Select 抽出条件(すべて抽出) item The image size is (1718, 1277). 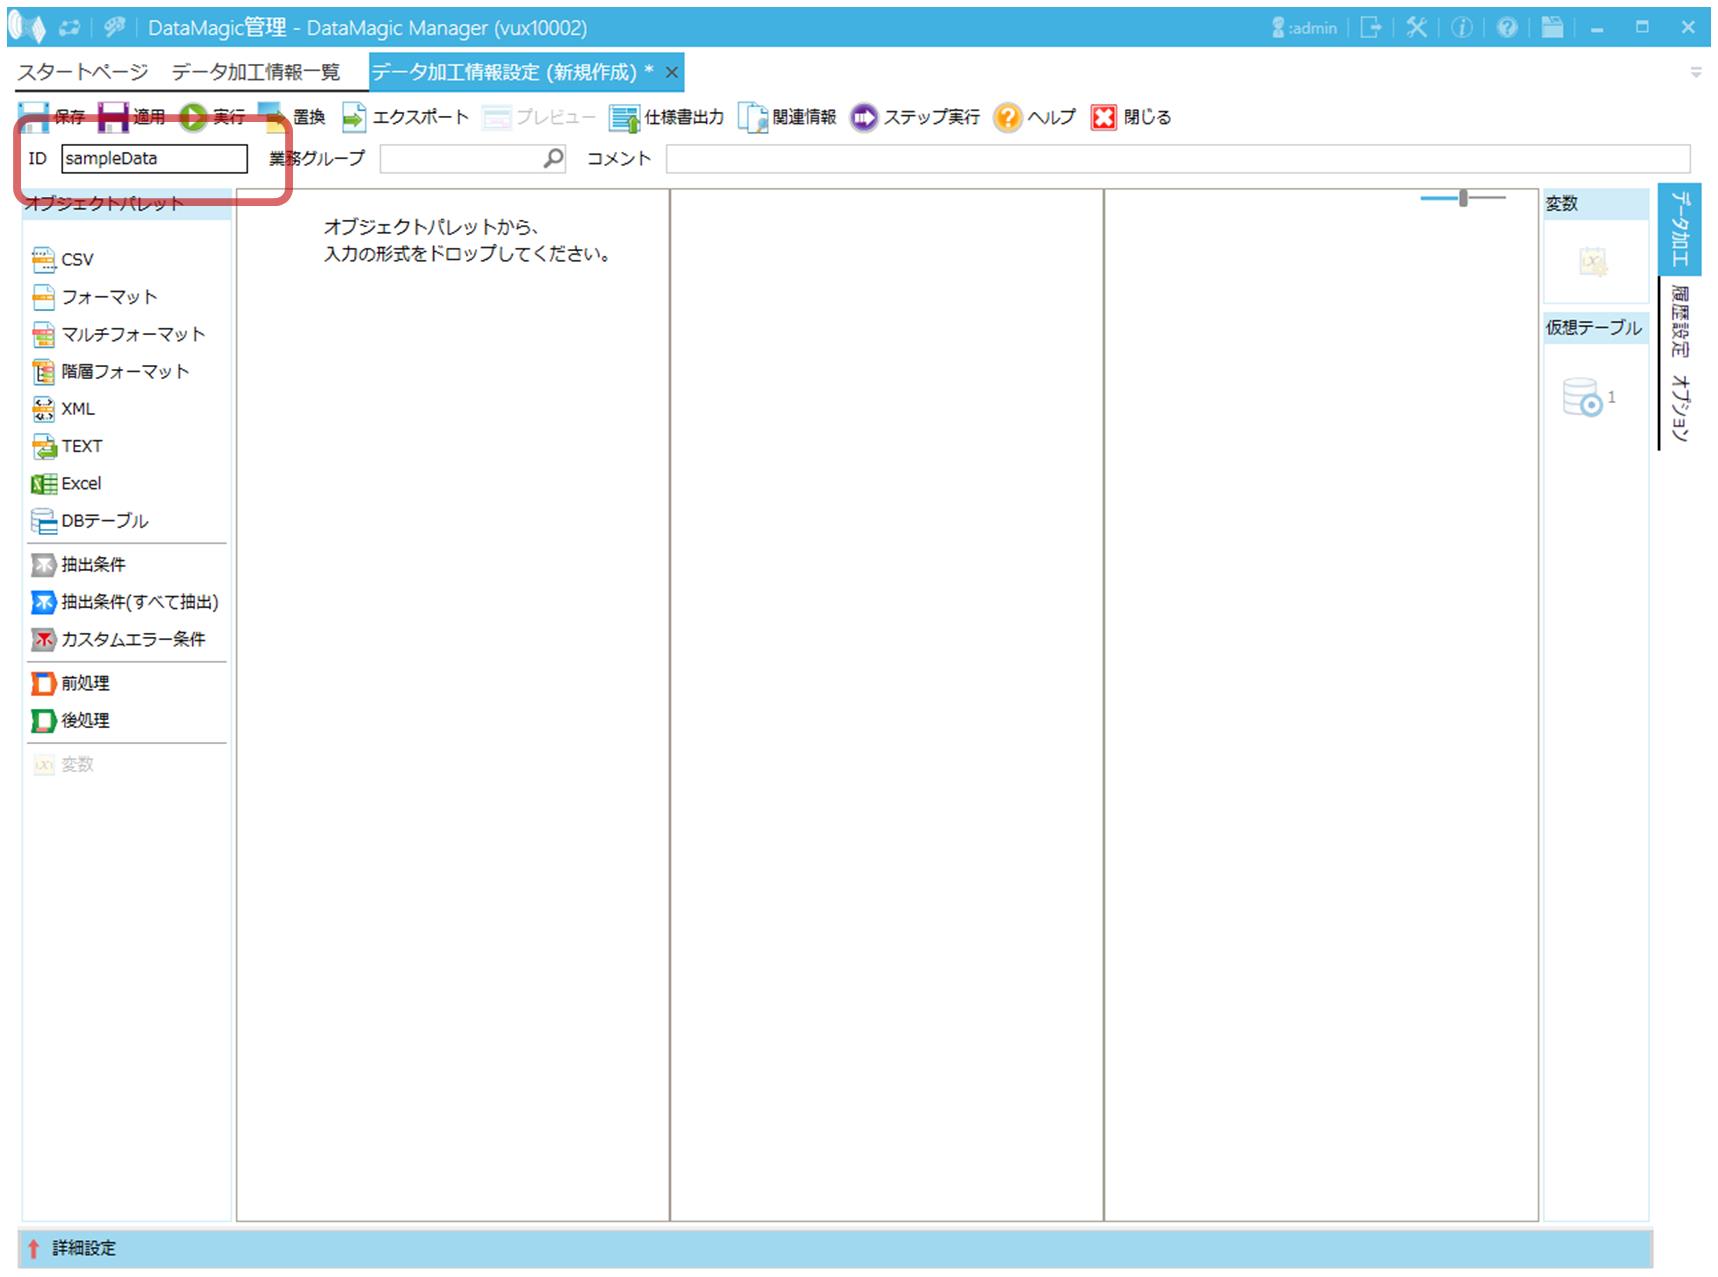coord(125,602)
